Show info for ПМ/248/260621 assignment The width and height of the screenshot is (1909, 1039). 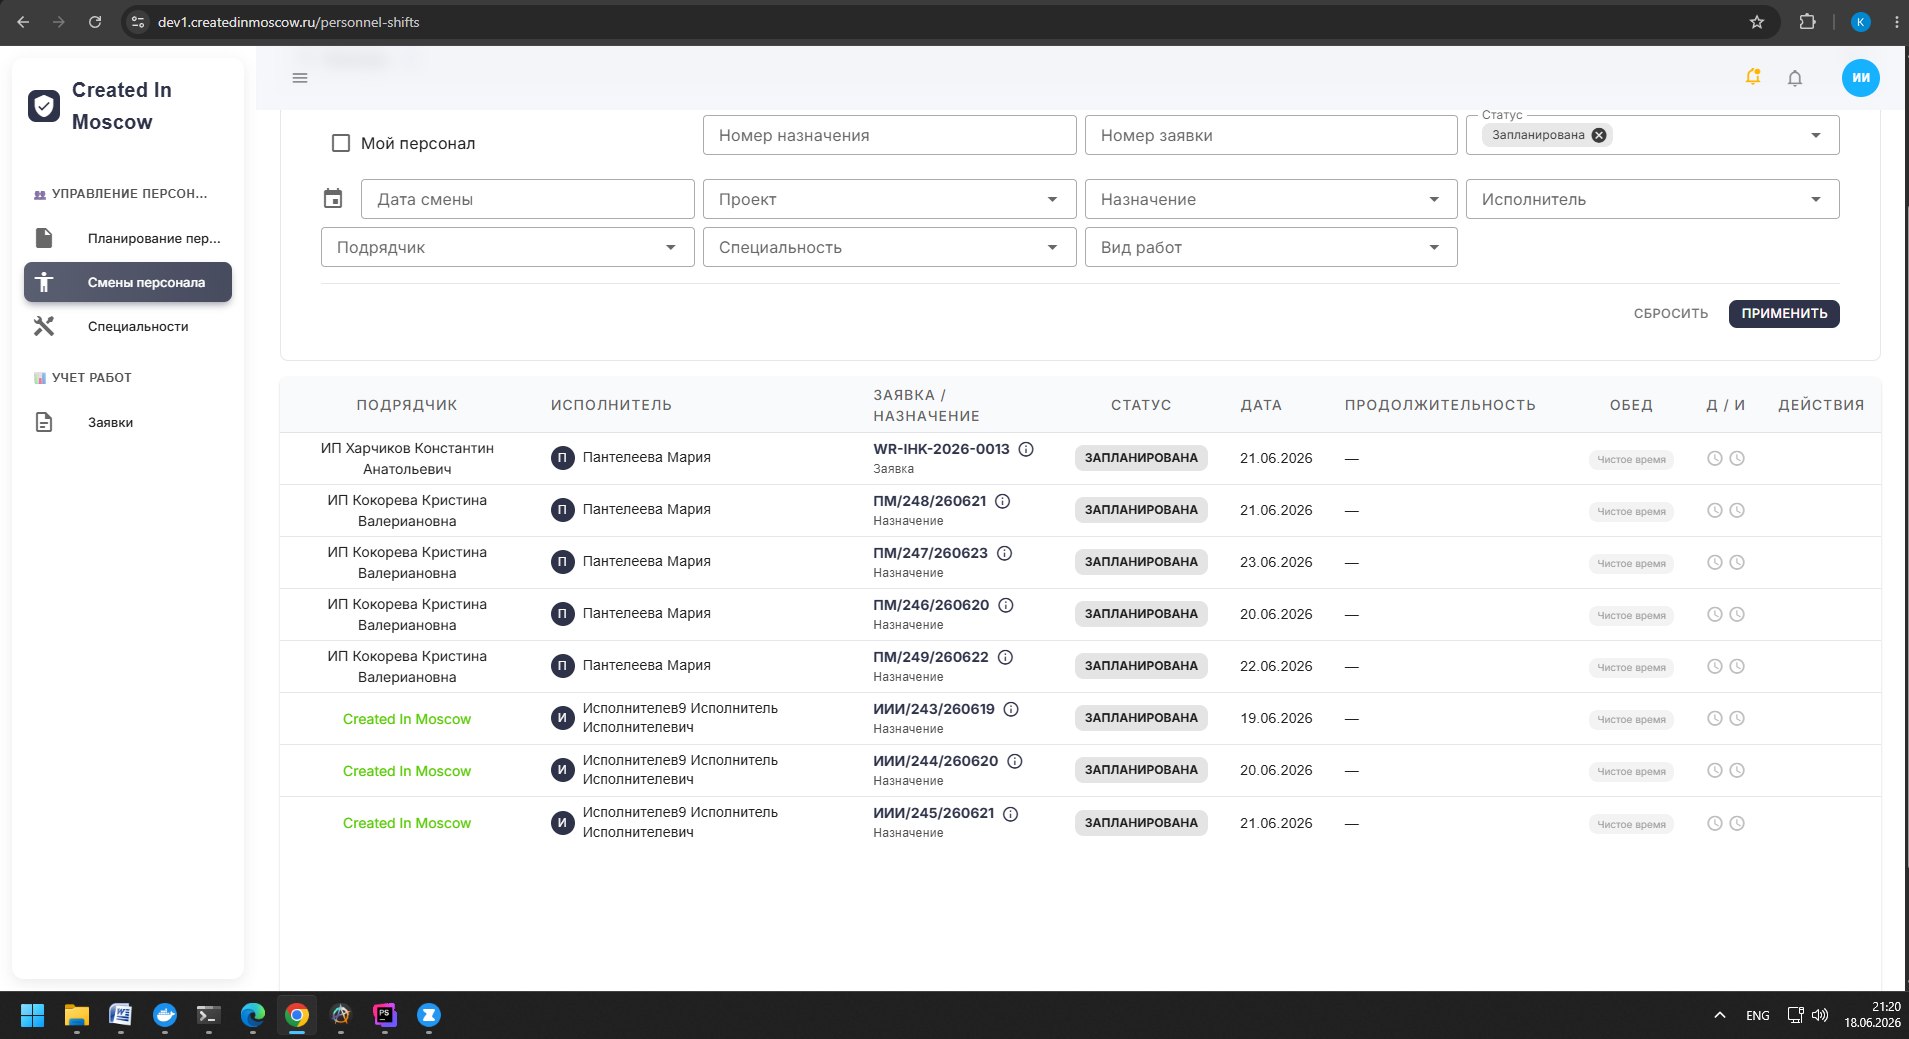click(x=1003, y=501)
